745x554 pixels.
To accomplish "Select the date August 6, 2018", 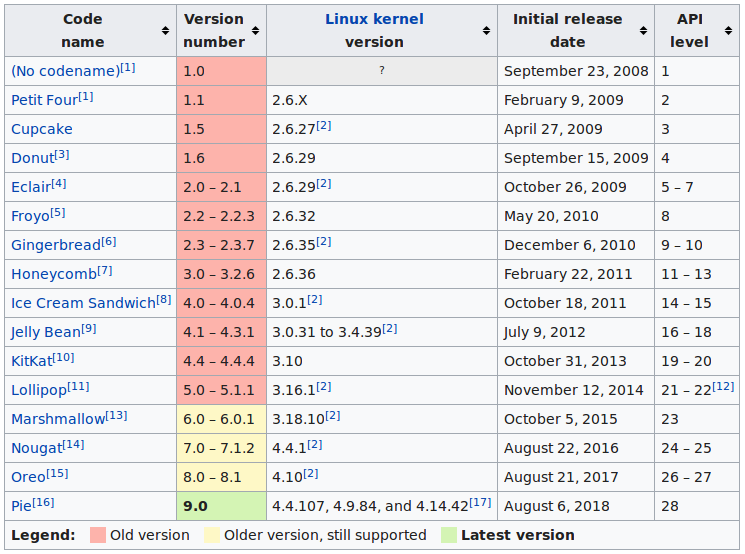I will point(576,506).
